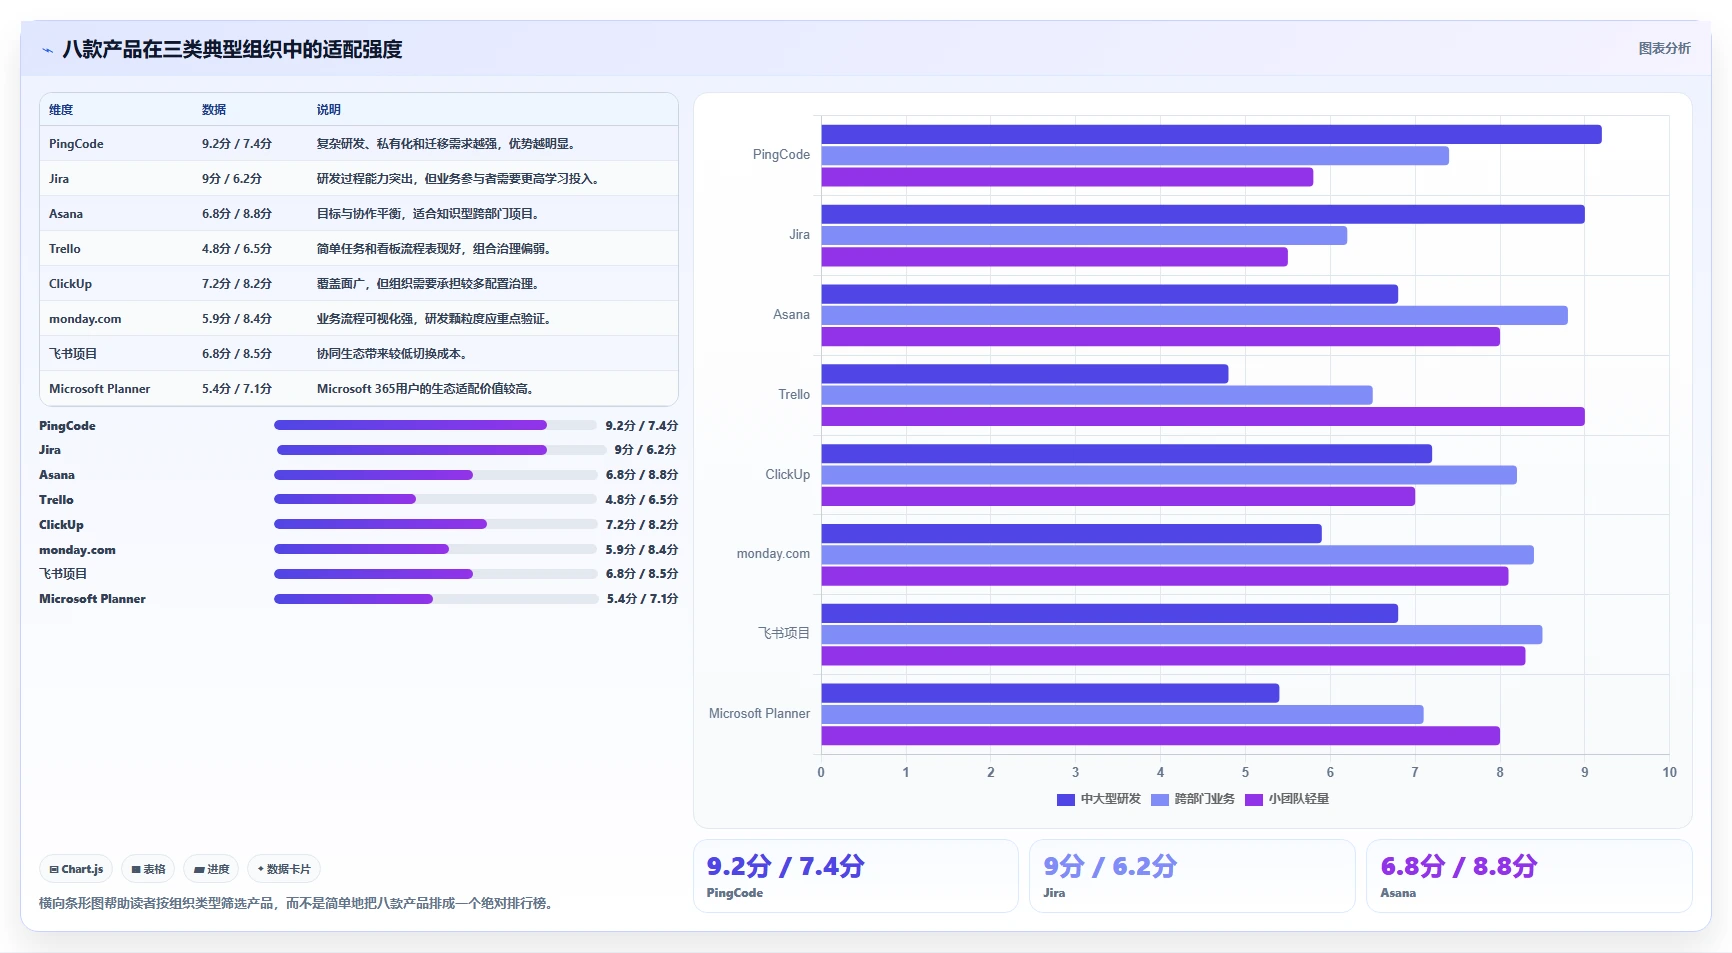The image size is (1732, 953).
Task: Click the monday.com label on chart axis
Action: click(773, 554)
